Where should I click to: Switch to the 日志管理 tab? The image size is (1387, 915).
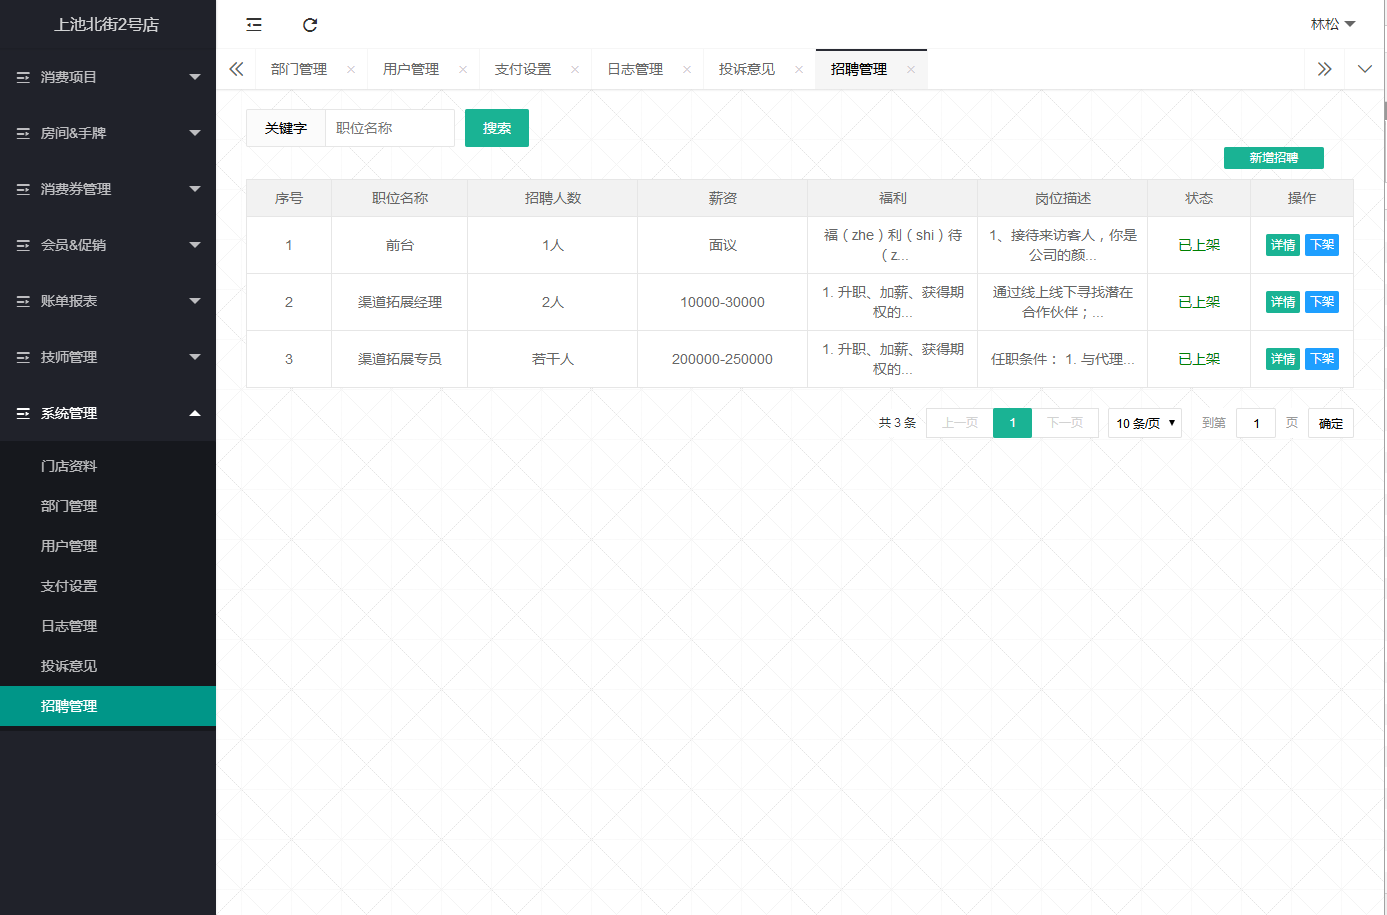(x=635, y=70)
